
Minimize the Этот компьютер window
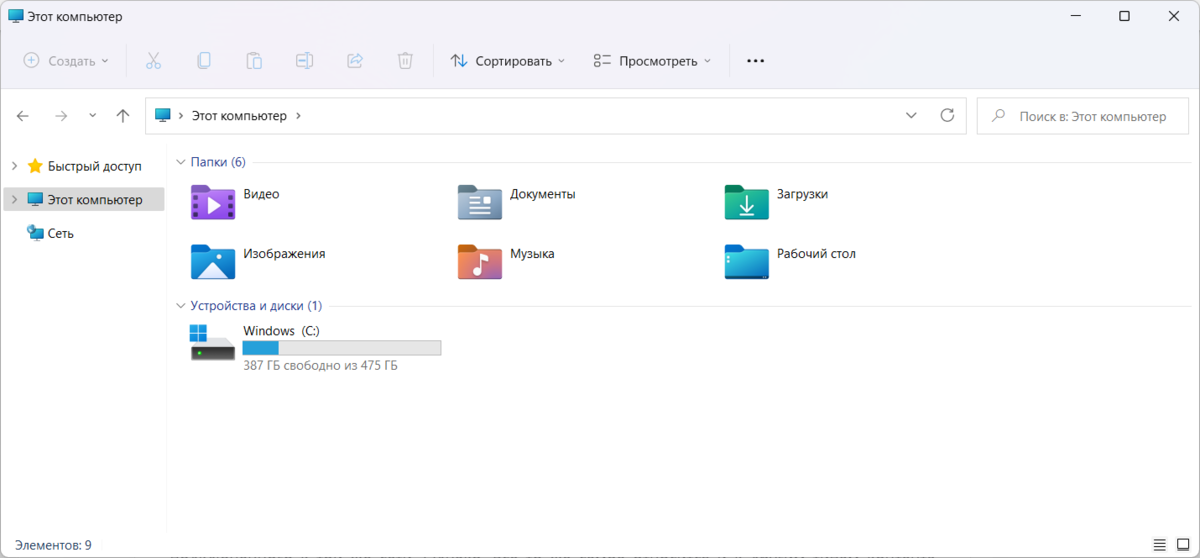tap(1077, 16)
